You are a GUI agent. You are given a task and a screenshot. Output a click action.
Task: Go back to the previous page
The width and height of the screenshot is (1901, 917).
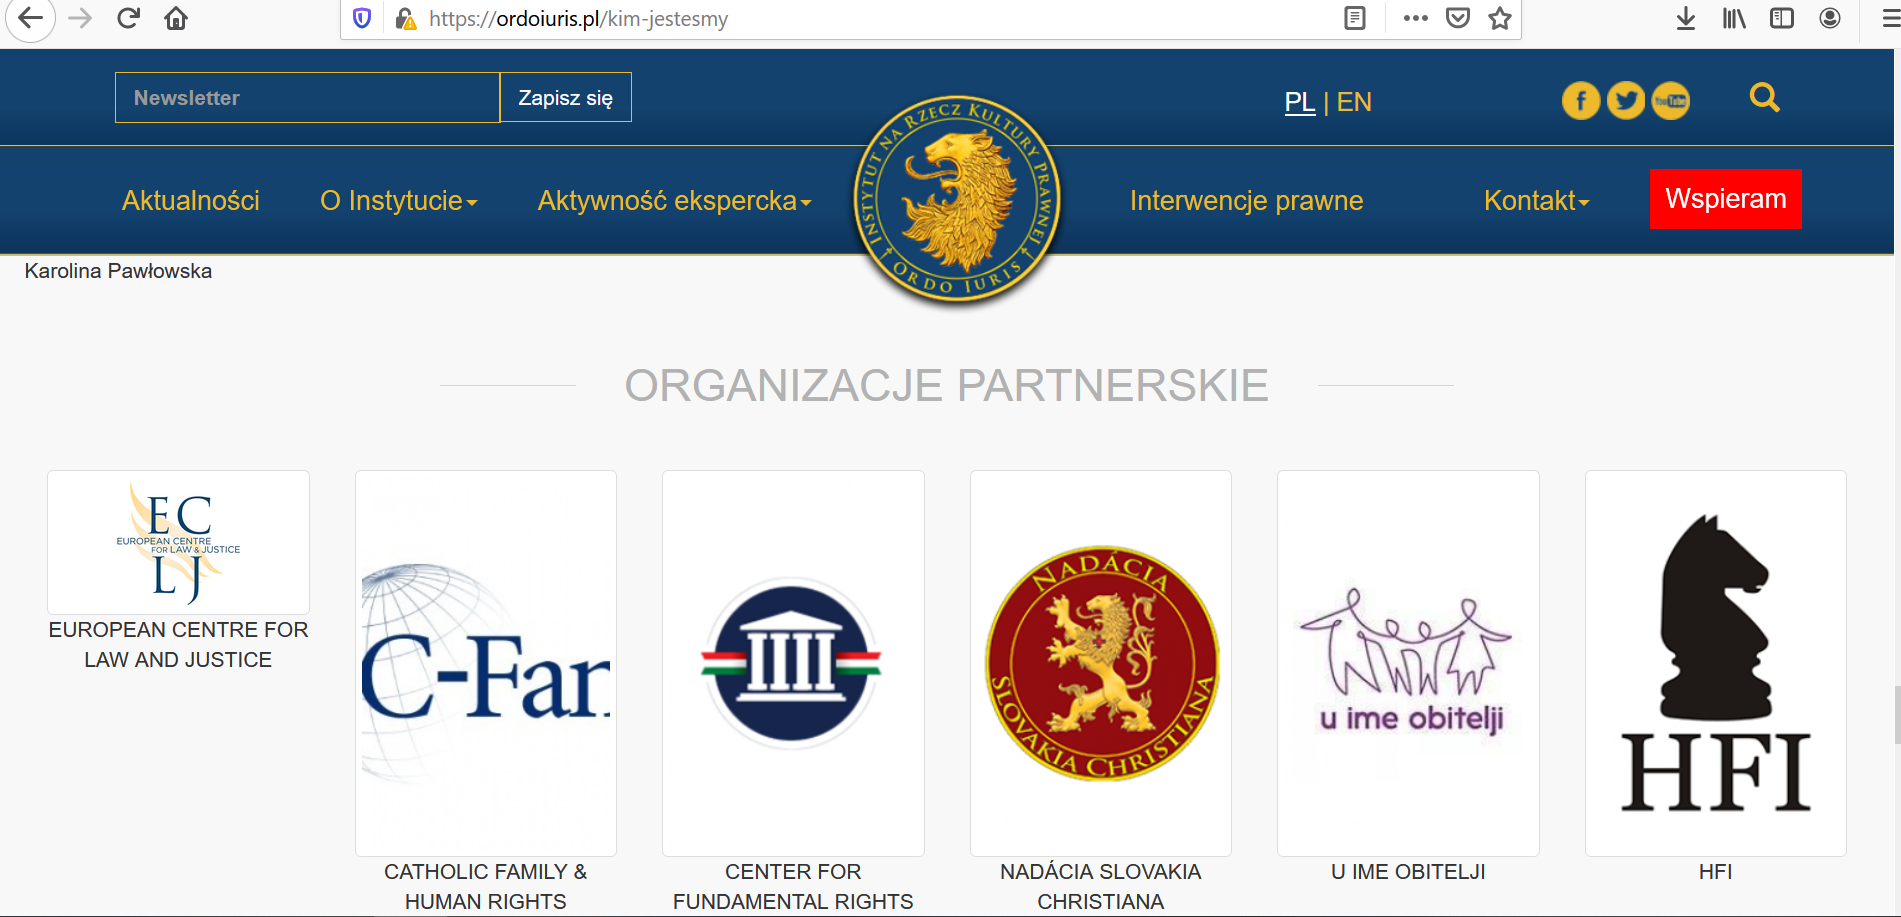[x=31, y=19]
